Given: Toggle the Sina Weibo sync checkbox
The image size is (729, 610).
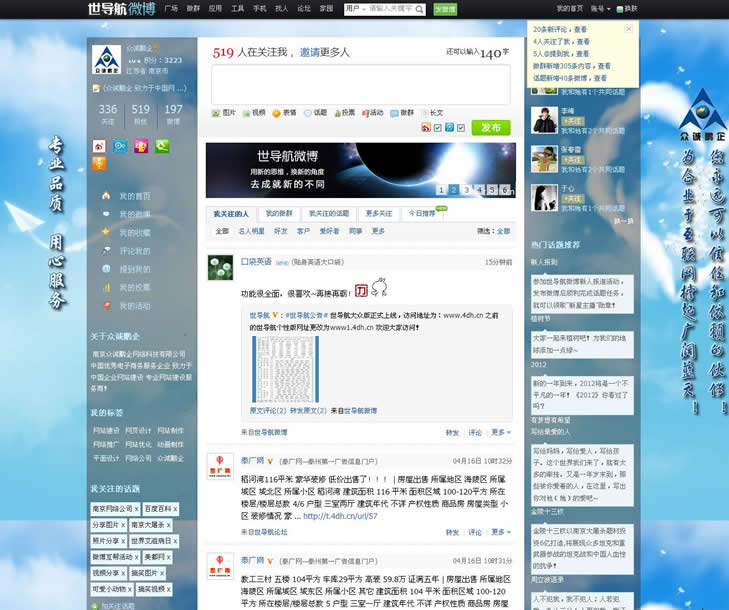Looking at the screenshot, I should (x=437, y=128).
